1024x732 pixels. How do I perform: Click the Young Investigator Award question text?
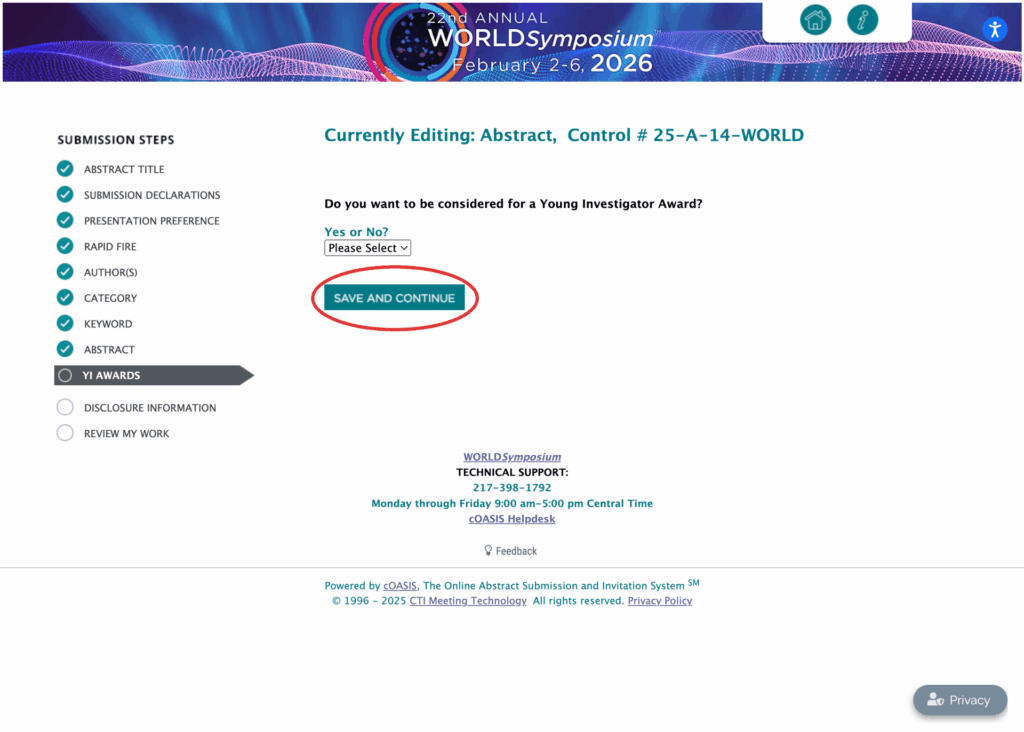pos(513,204)
